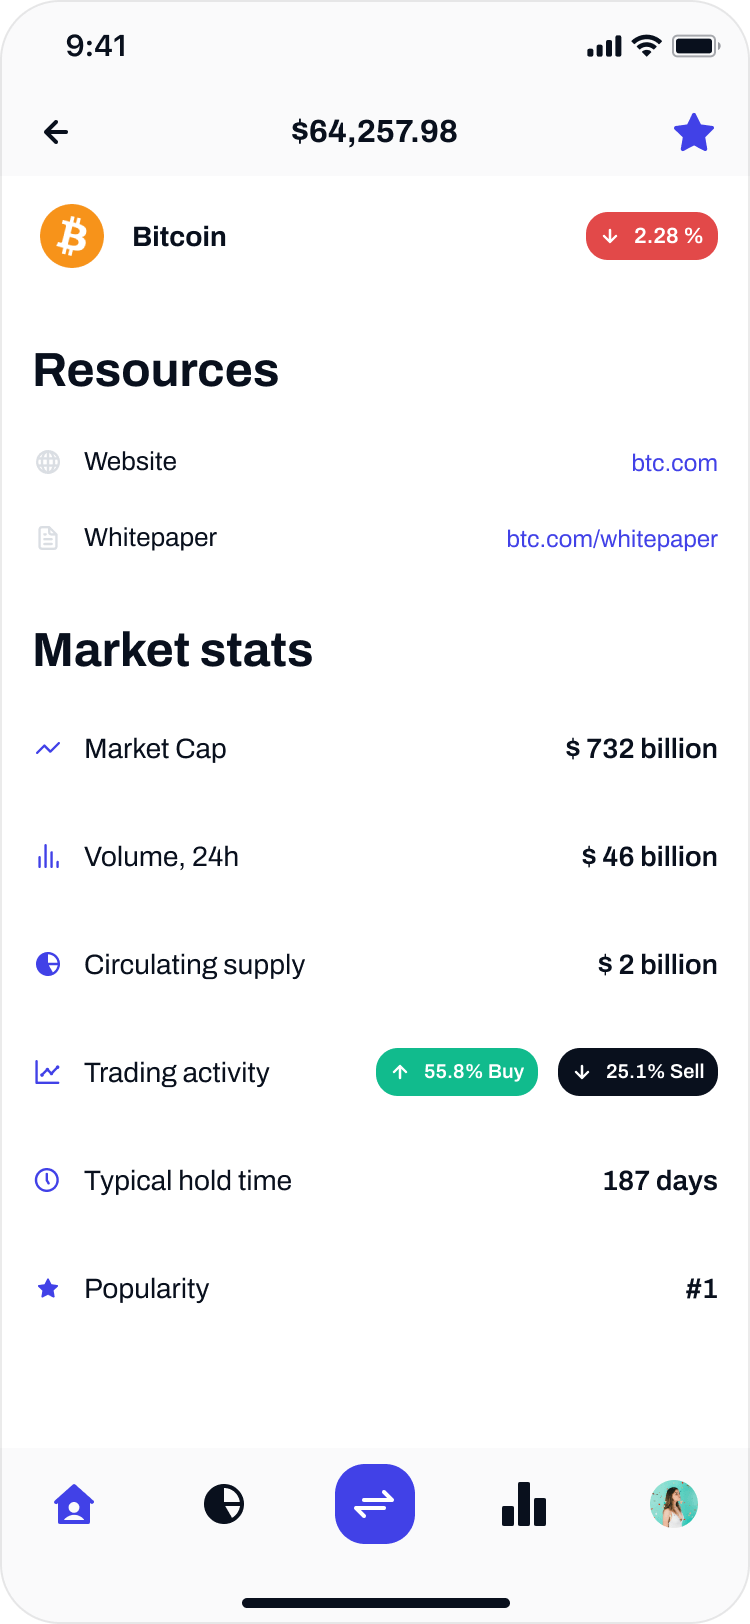The height and width of the screenshot is (1624, 750).
Task: Tap the Market Cap trend line icon
Action: 48,748
